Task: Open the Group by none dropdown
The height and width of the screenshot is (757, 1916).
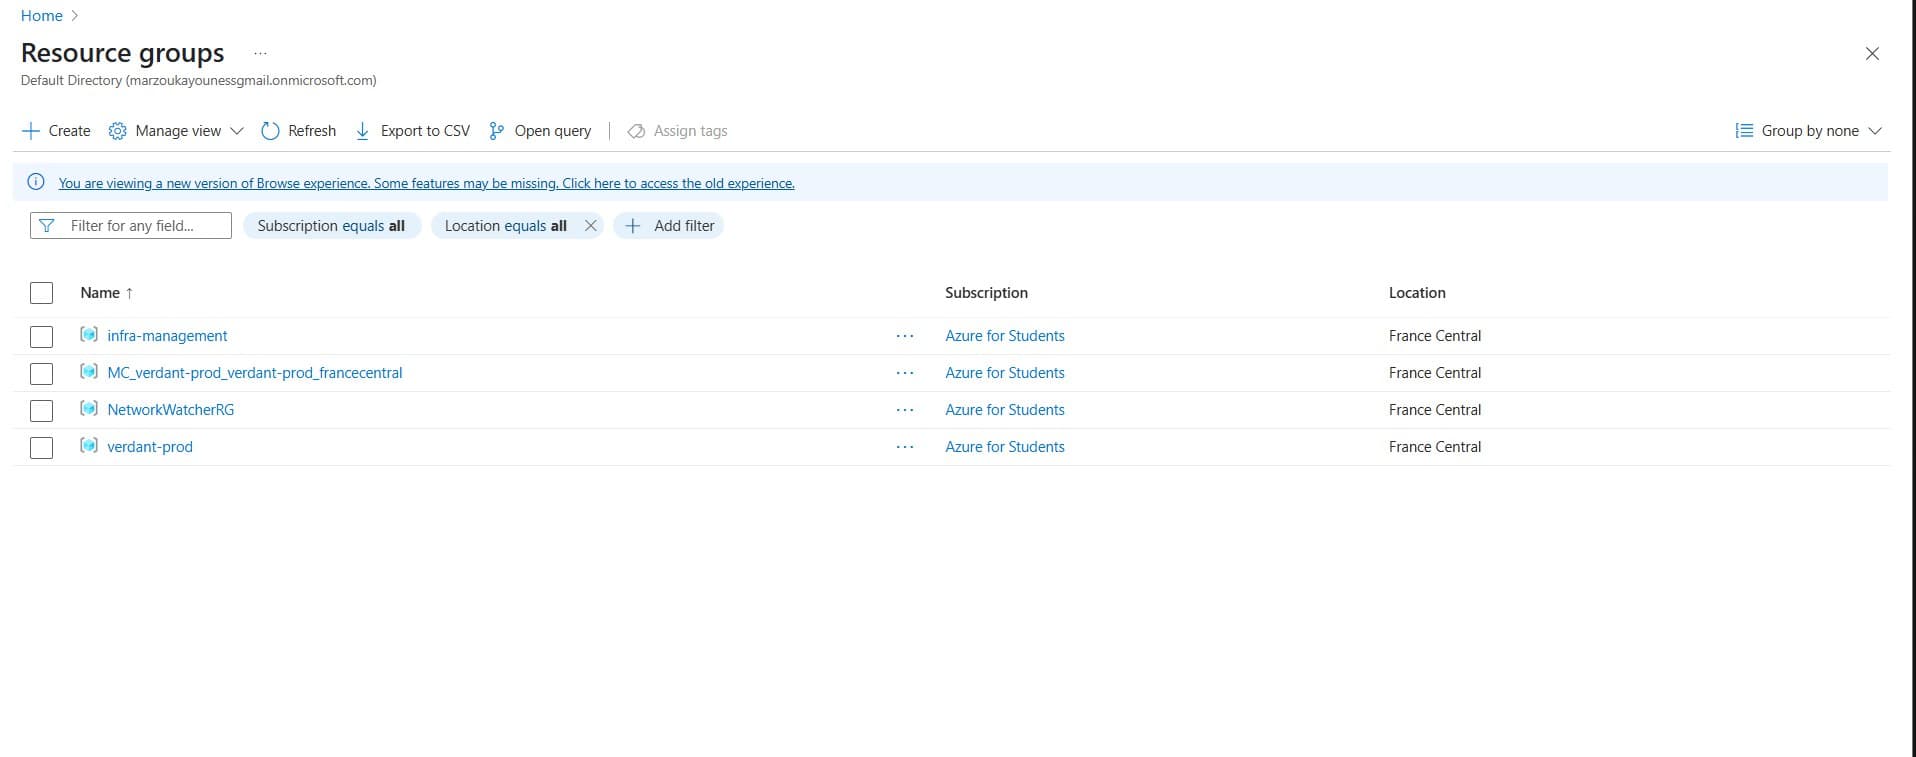Action: (x=1809, y=131)
